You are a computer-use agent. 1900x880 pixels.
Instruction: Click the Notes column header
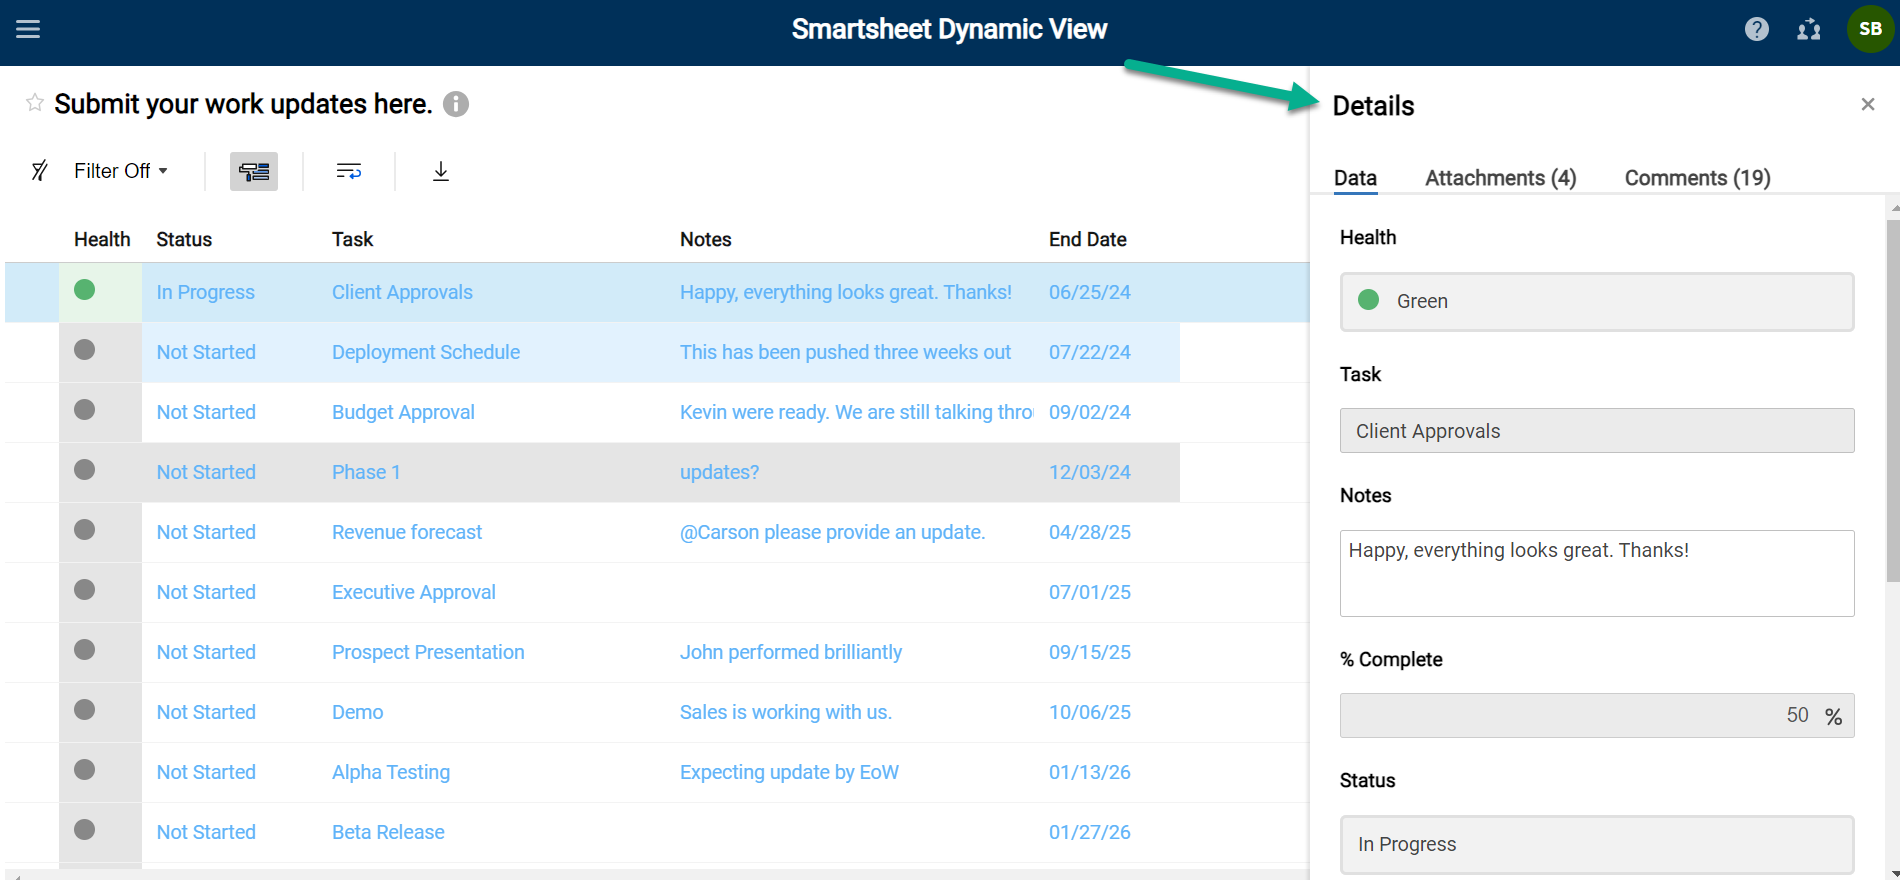(705, 239)
